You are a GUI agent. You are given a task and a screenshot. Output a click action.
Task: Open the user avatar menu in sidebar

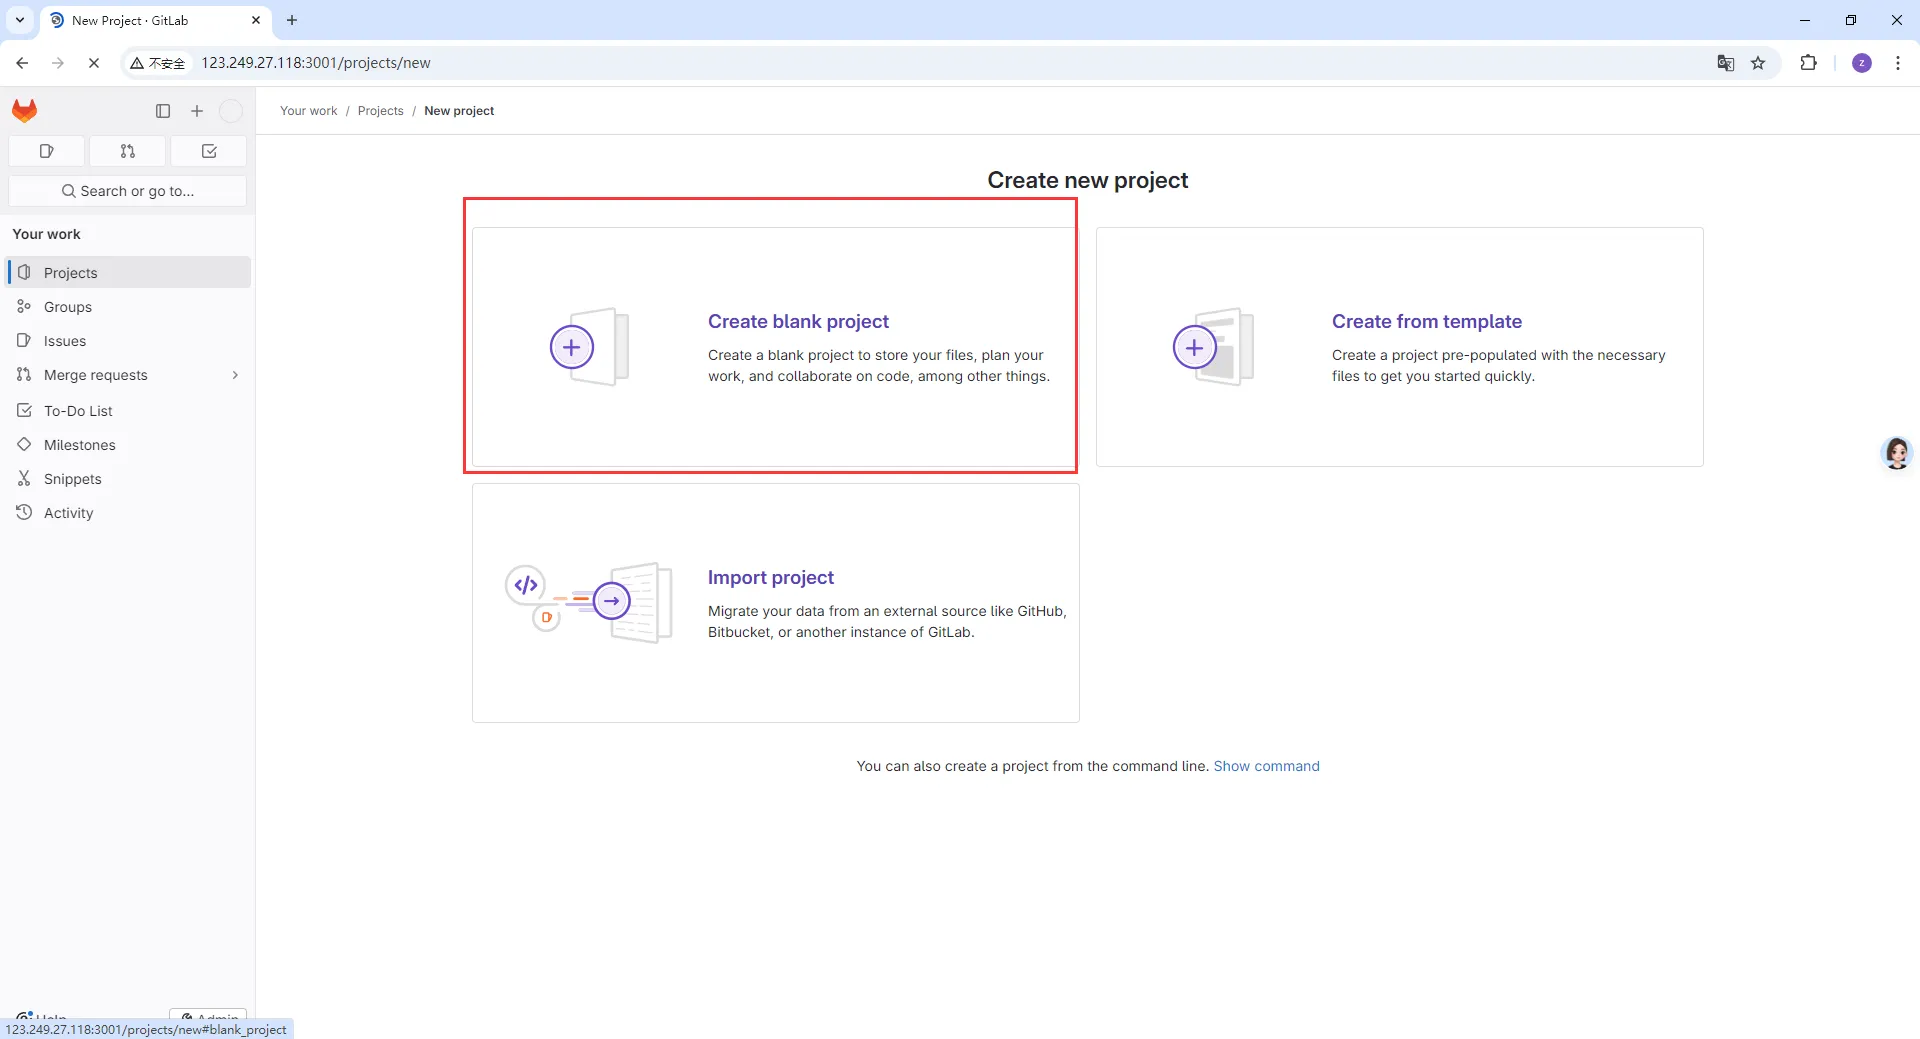tap(231, 111)
